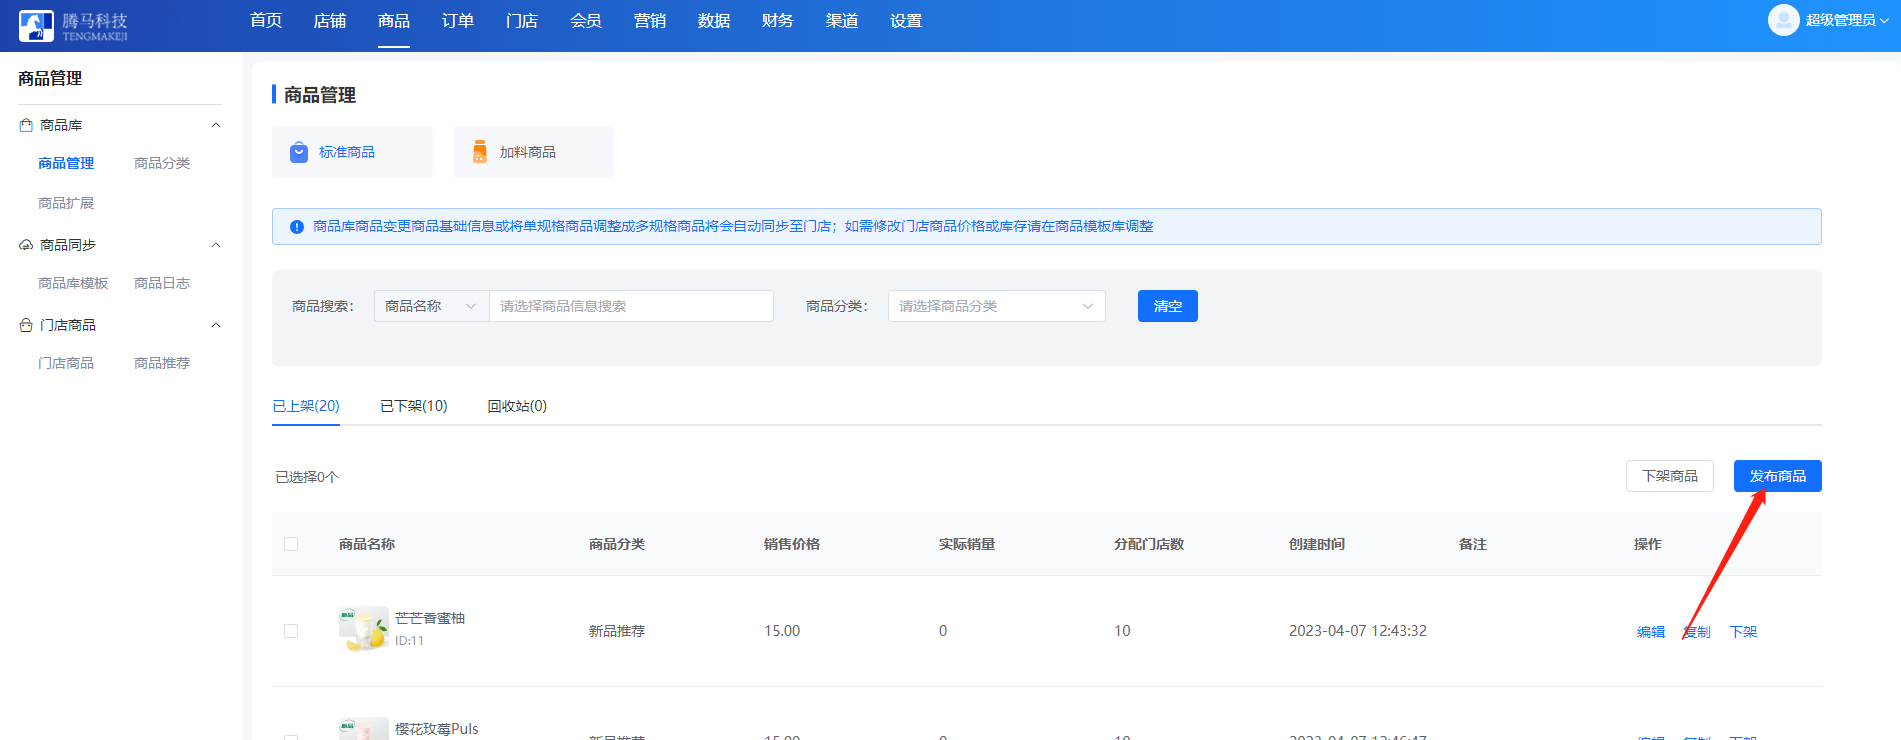Viewport: 1901px width, 740px height.
Task: Expand the 超级管理员 account menu arrow
Action: click(1885, 21)
